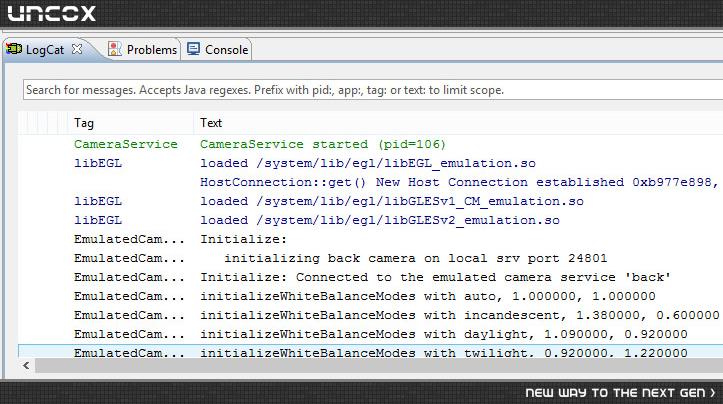Click the LogCat Android icon
Screen dimensions: 723x404
tap(14, 49)
